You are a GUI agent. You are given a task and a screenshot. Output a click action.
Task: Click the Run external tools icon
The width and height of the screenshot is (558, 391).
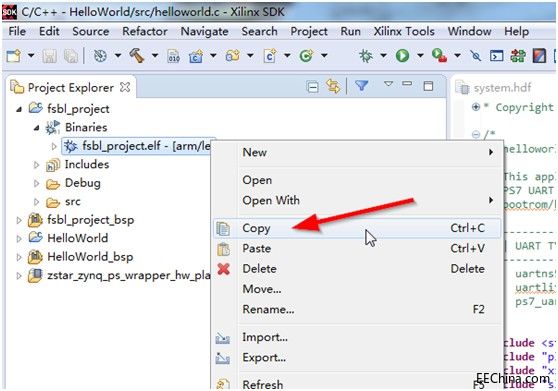click(x=439, y=56)
